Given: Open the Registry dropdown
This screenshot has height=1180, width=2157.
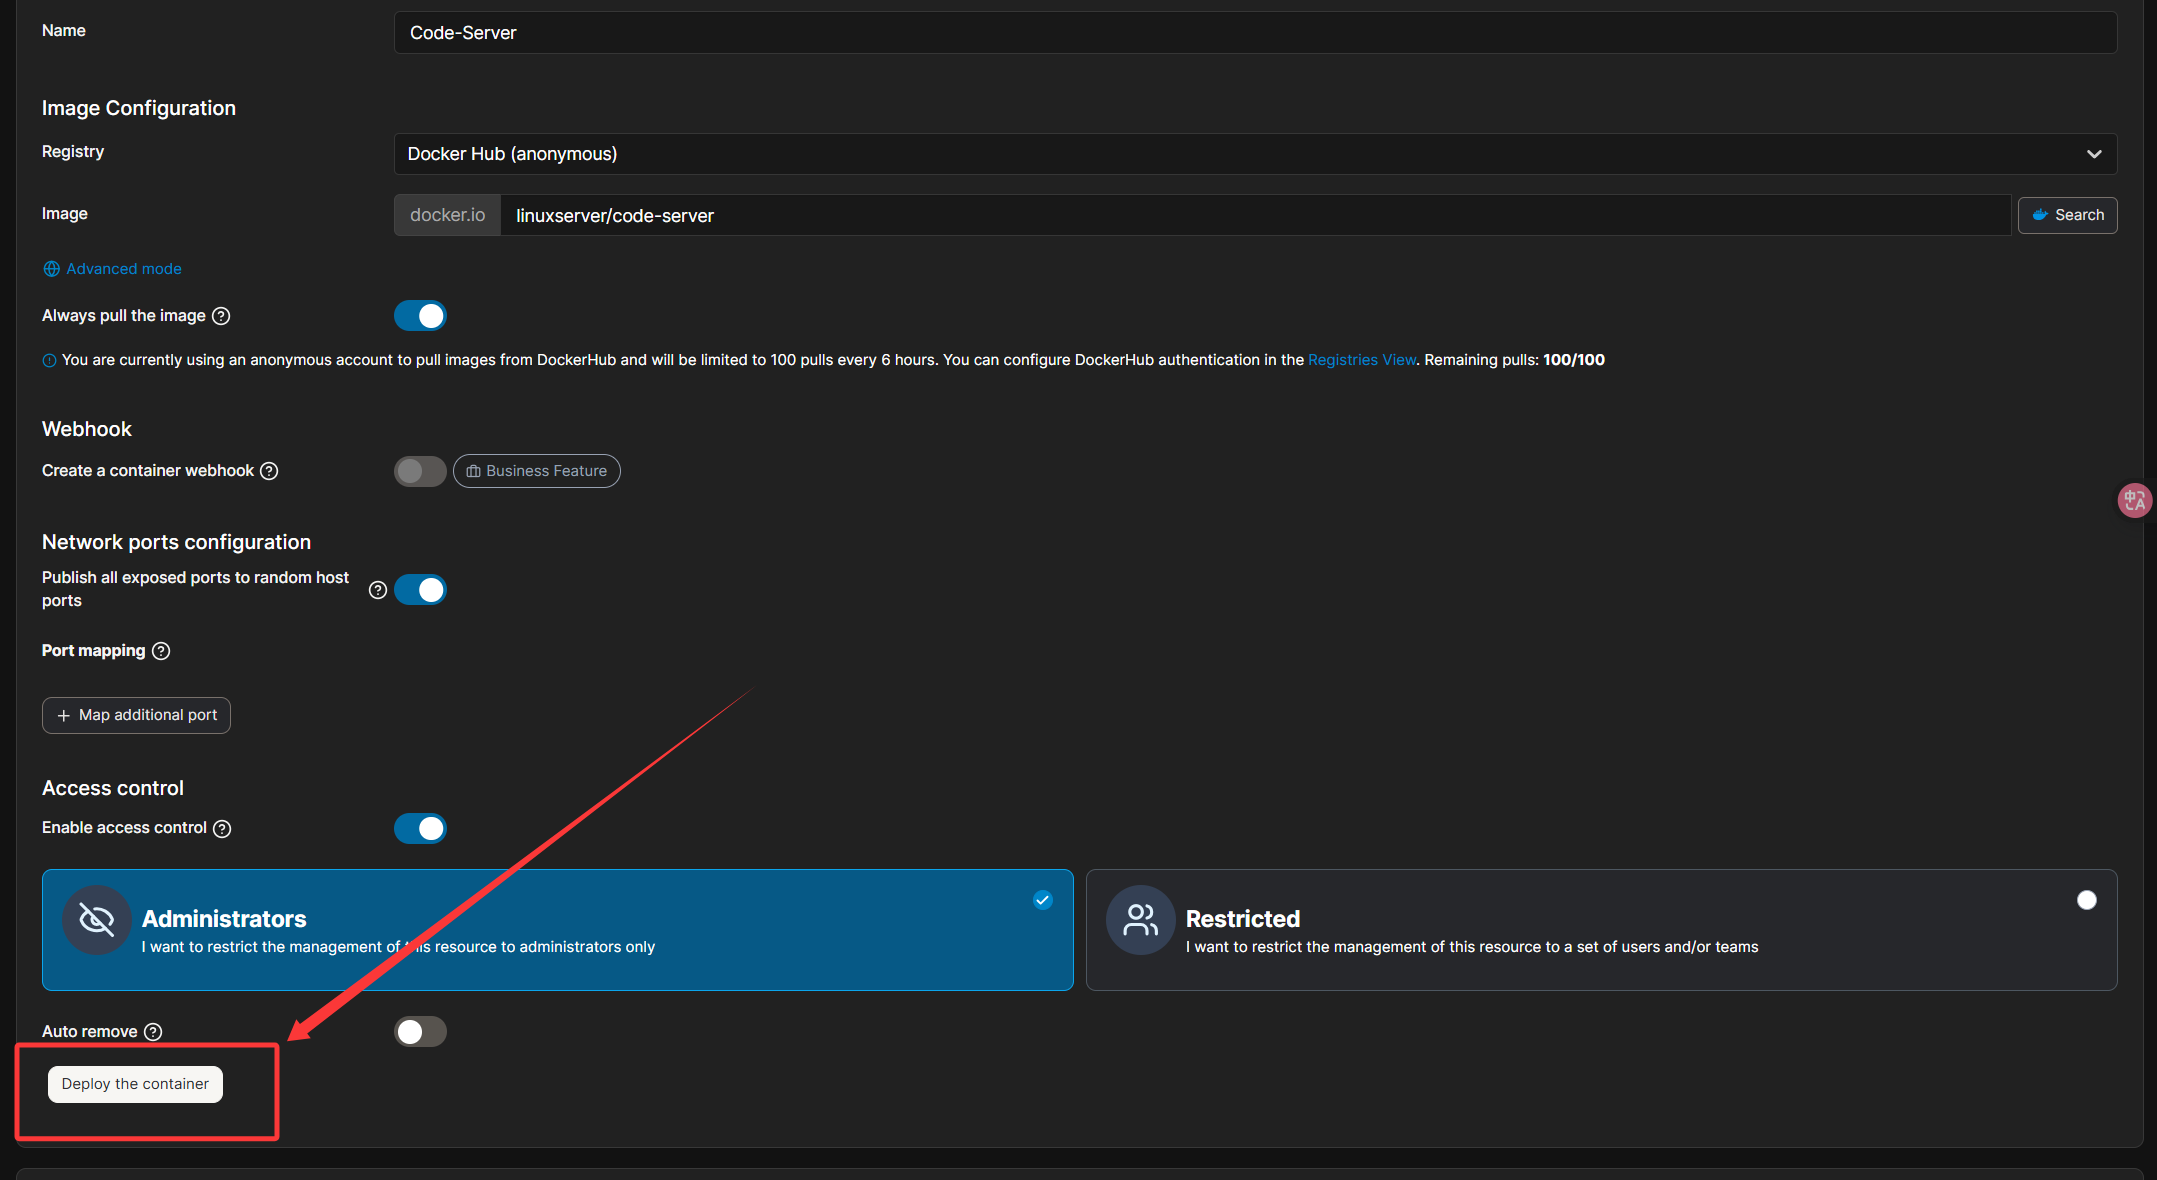Looking at the screenshot, I should [x=1255, y=154].
